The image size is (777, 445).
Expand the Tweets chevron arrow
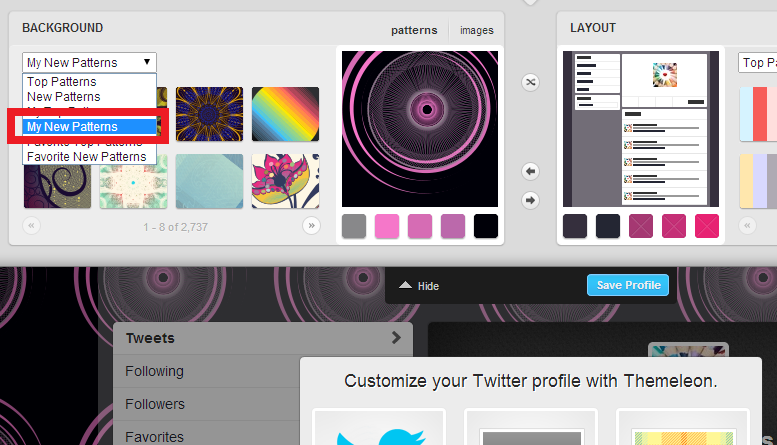click(396, 338)
